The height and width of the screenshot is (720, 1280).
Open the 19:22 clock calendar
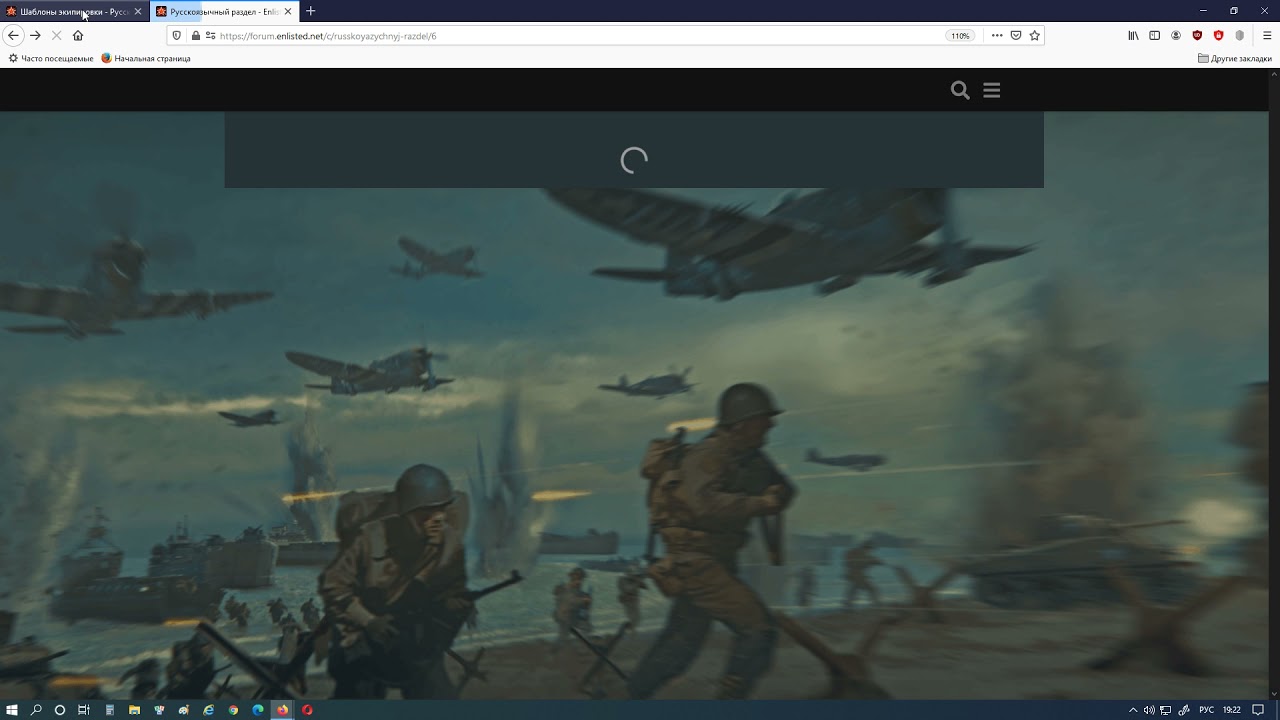[1232, 710]
